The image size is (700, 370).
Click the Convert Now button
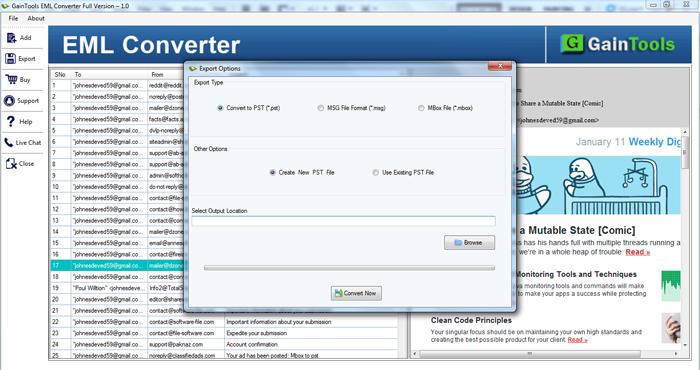point(356,293)
